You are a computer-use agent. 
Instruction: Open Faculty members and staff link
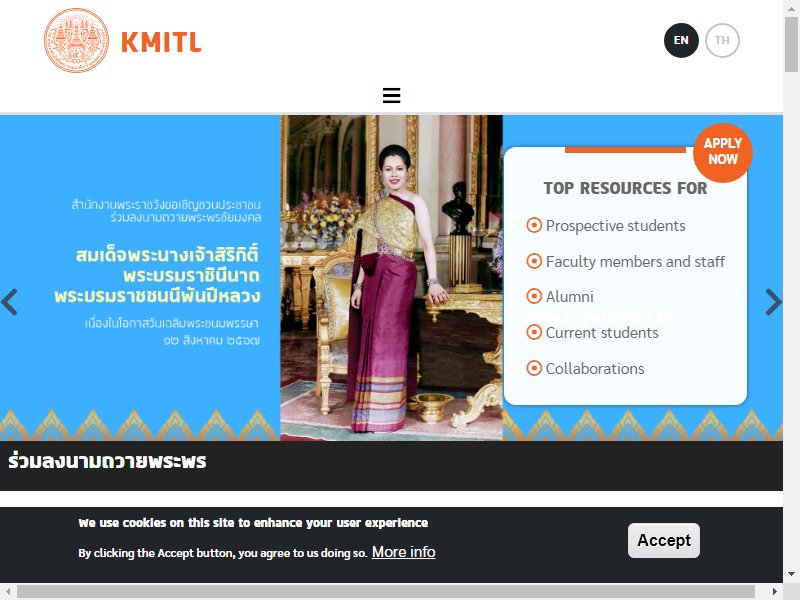point(635,261)
